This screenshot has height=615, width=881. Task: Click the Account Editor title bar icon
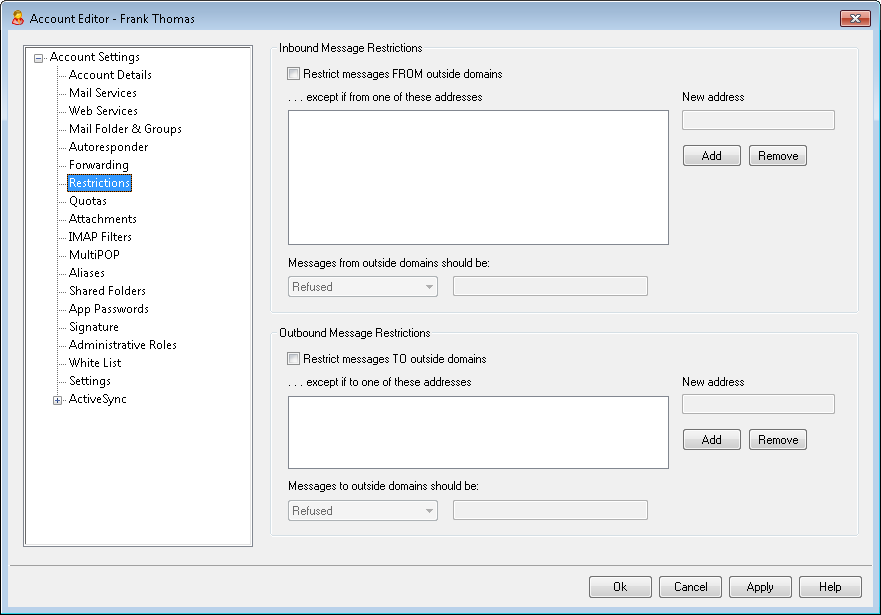16,18
